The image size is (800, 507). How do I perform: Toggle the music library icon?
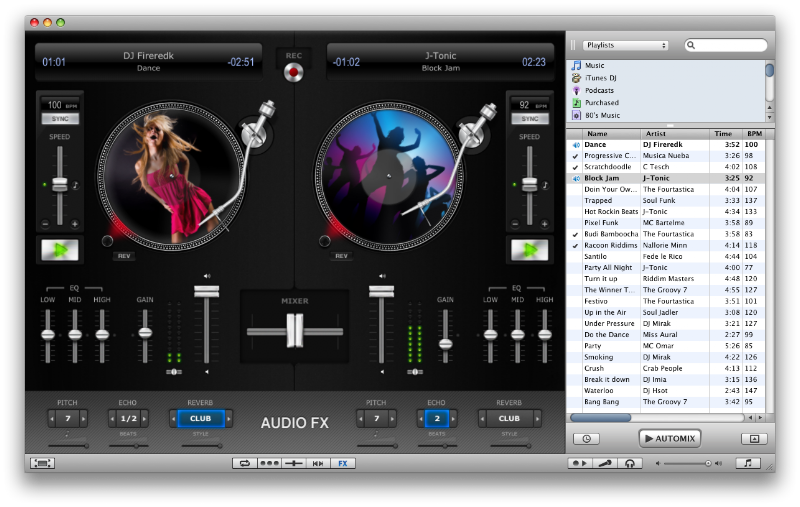point(748,463)
